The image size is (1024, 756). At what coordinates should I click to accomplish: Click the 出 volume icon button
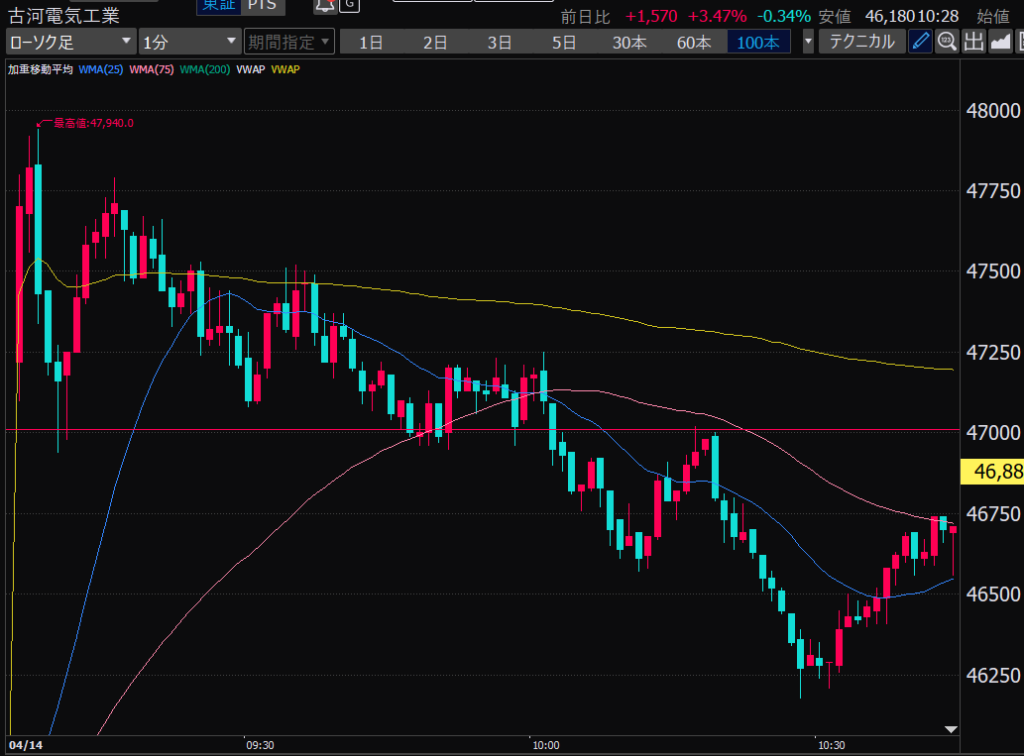coord(974,41)
